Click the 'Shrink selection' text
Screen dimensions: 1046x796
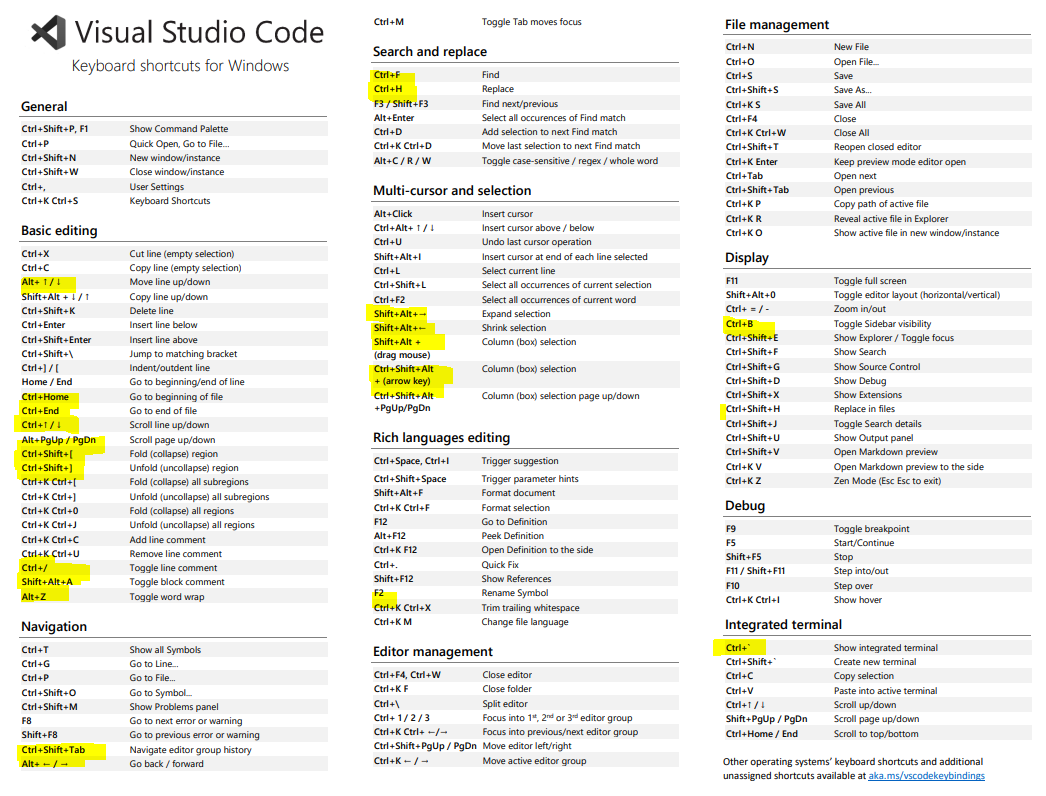pyautogui.click(x=514, y=328)
